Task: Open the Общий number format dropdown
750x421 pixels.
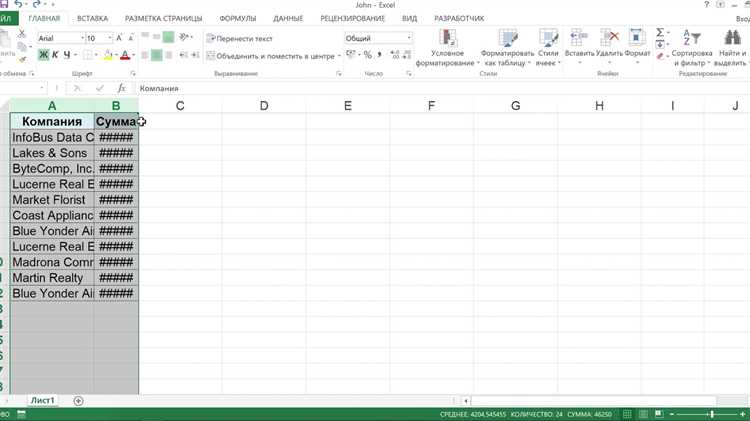Action: (409, 38)
